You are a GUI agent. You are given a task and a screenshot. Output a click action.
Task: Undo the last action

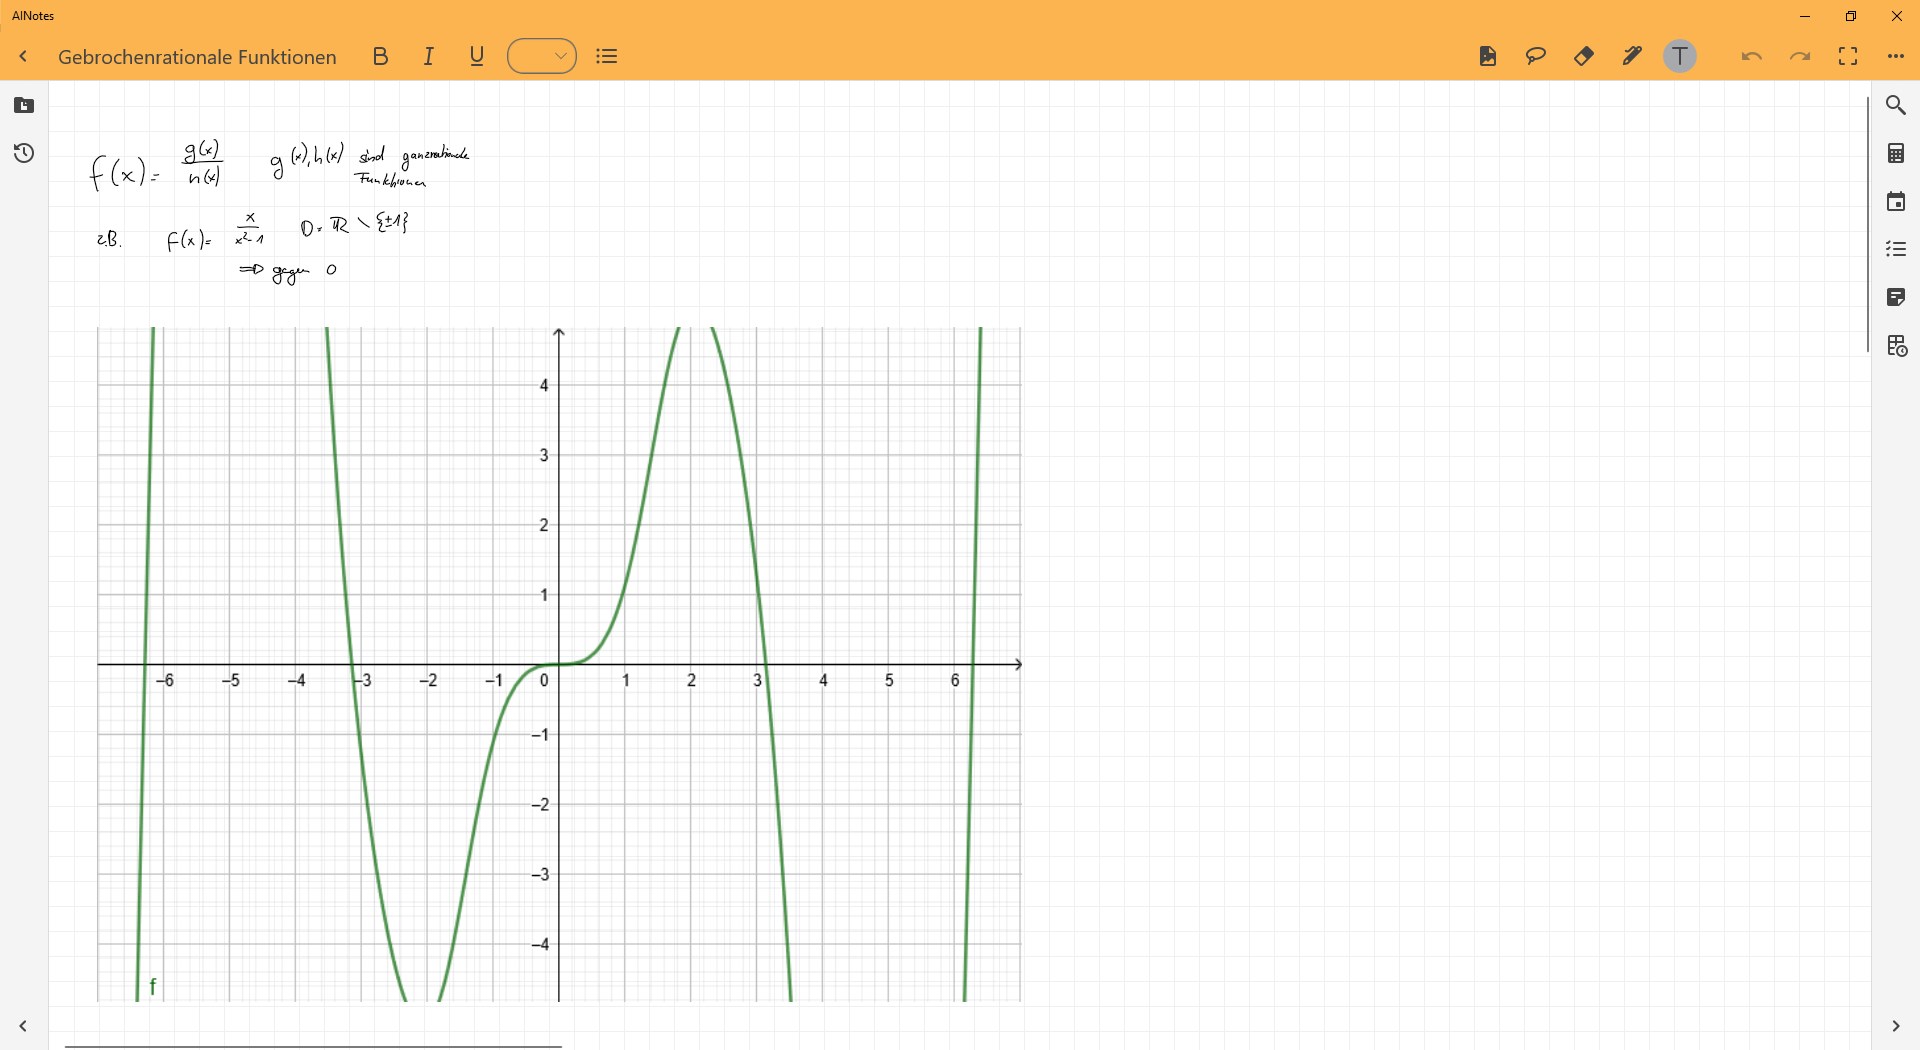1751,56
